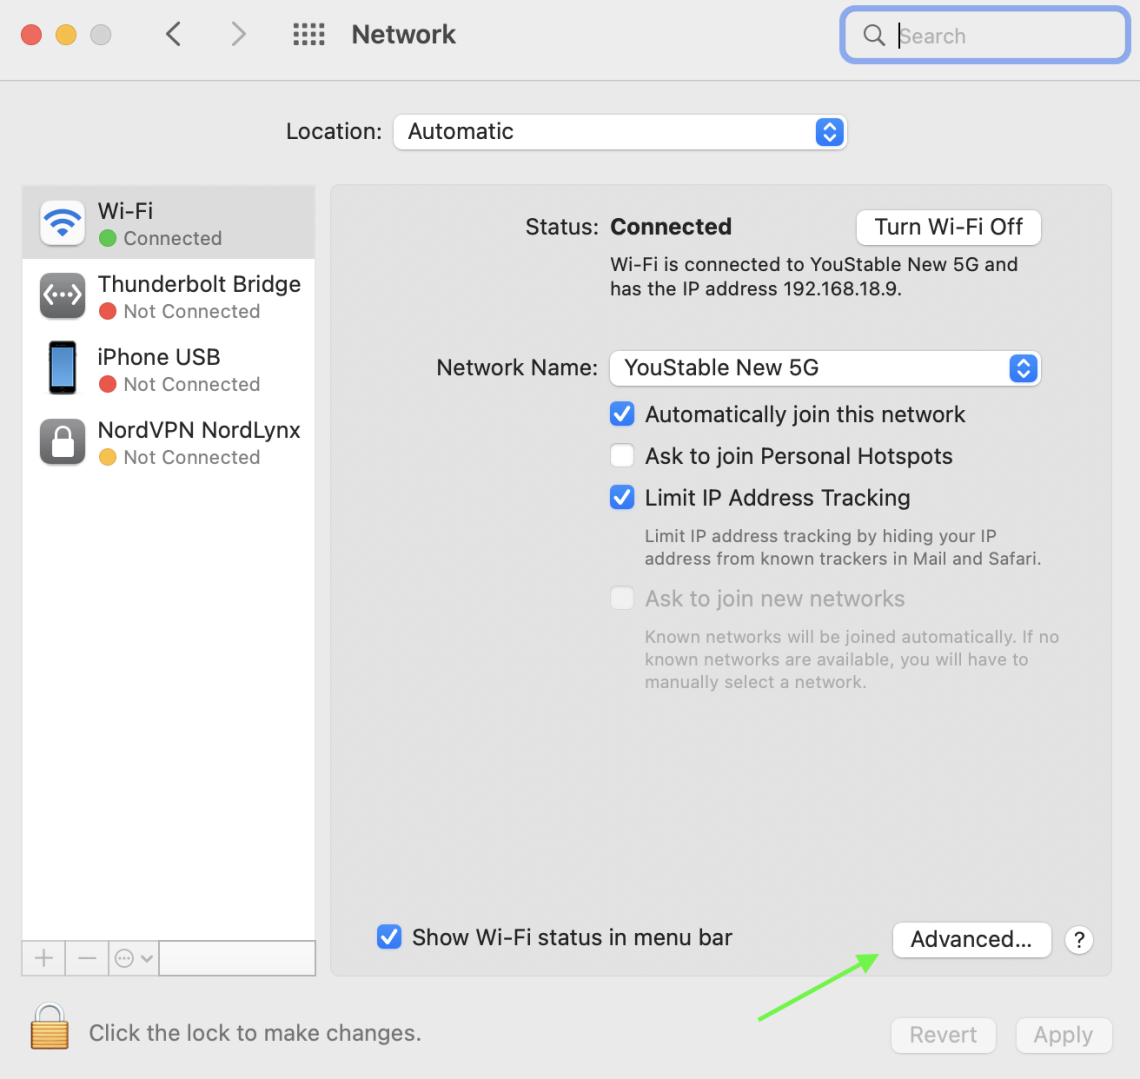
Task: Click the help question mark button
Action: 1079,940
